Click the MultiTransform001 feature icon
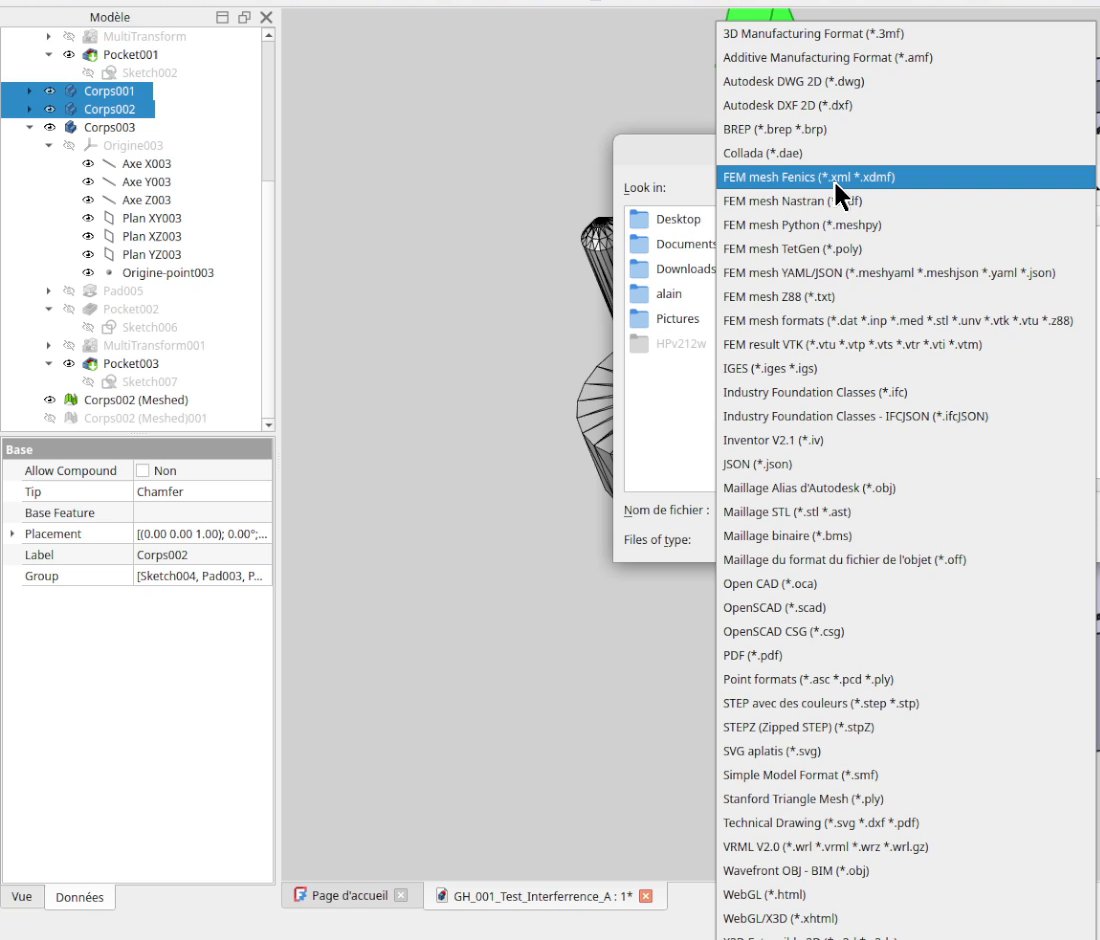The height and width of the screenshot is (940, 1100). tap(90, 345)
